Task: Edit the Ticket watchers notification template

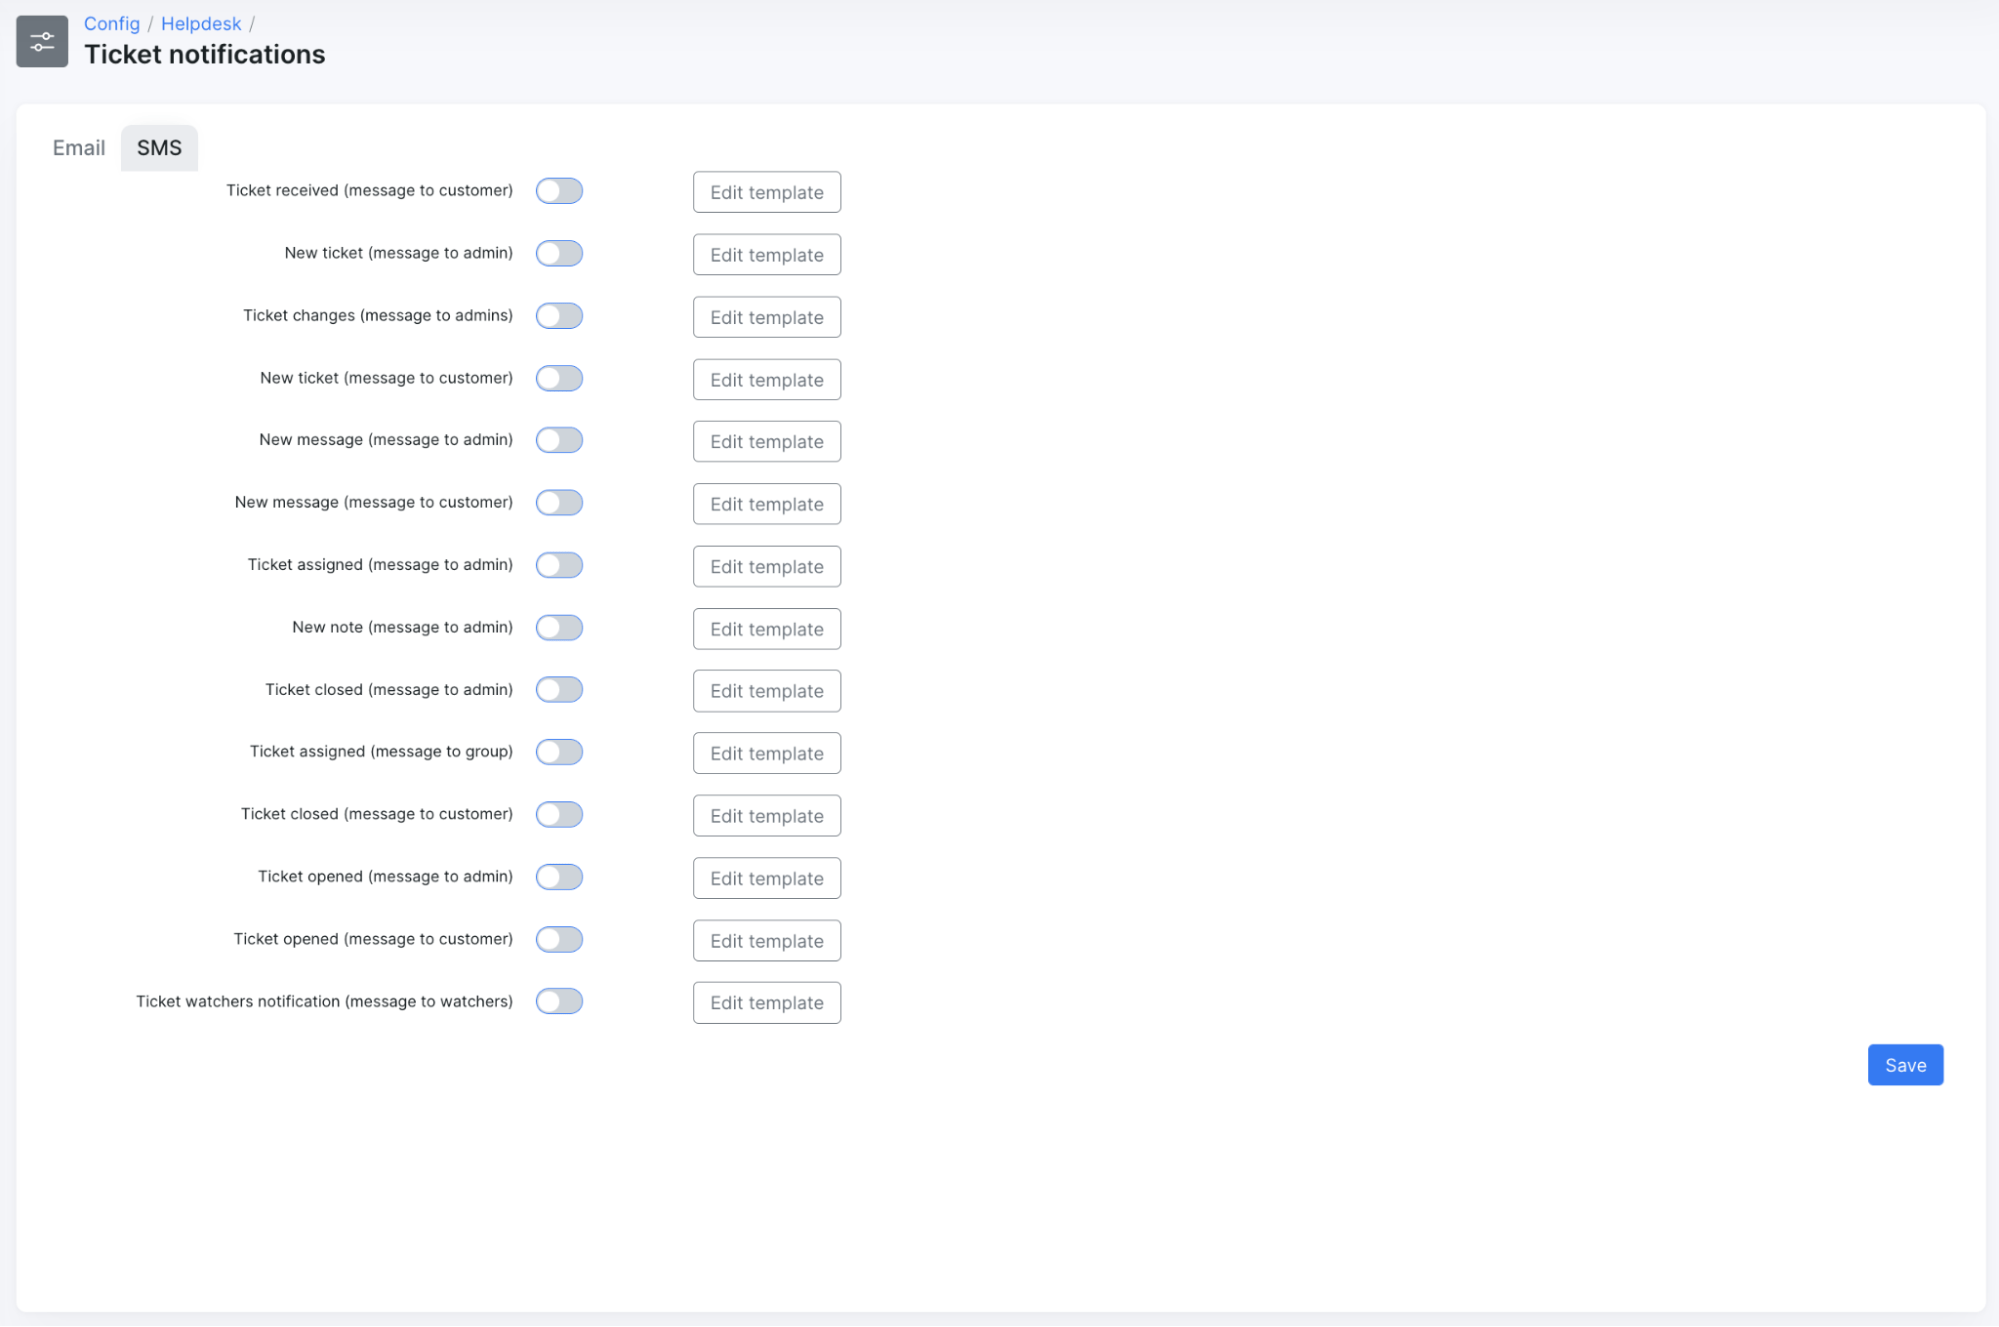Action: [x=766, y=1002]
